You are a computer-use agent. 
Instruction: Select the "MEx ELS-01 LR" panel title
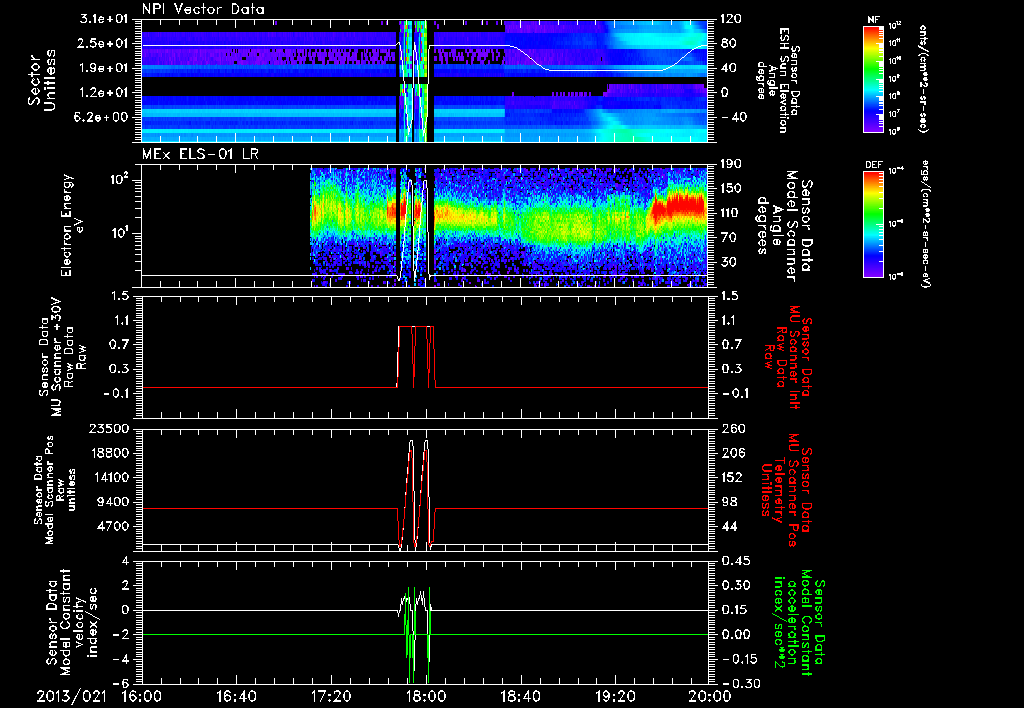198,155
